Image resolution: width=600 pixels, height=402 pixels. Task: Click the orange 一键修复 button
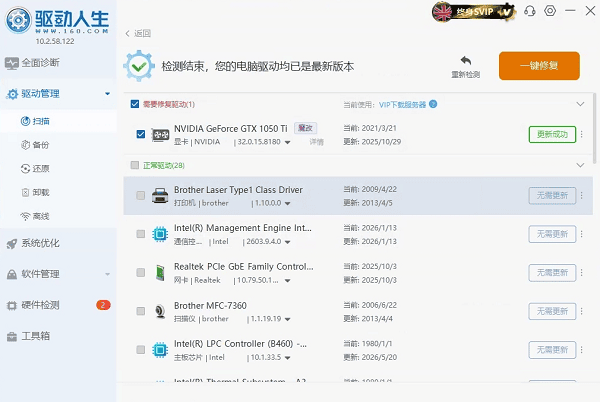tap(539, 66)
